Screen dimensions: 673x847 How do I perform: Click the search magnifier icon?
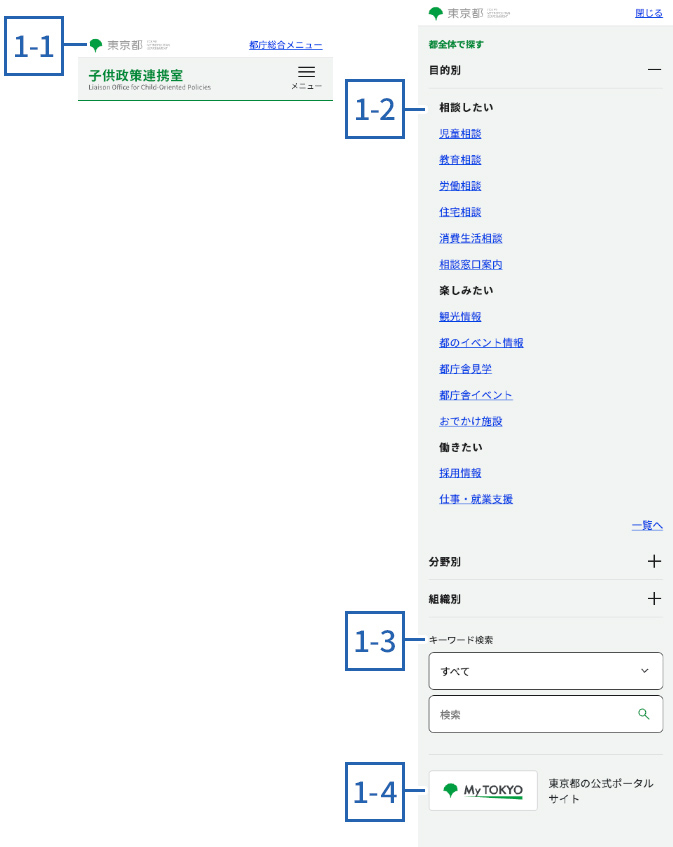(643, 714)
